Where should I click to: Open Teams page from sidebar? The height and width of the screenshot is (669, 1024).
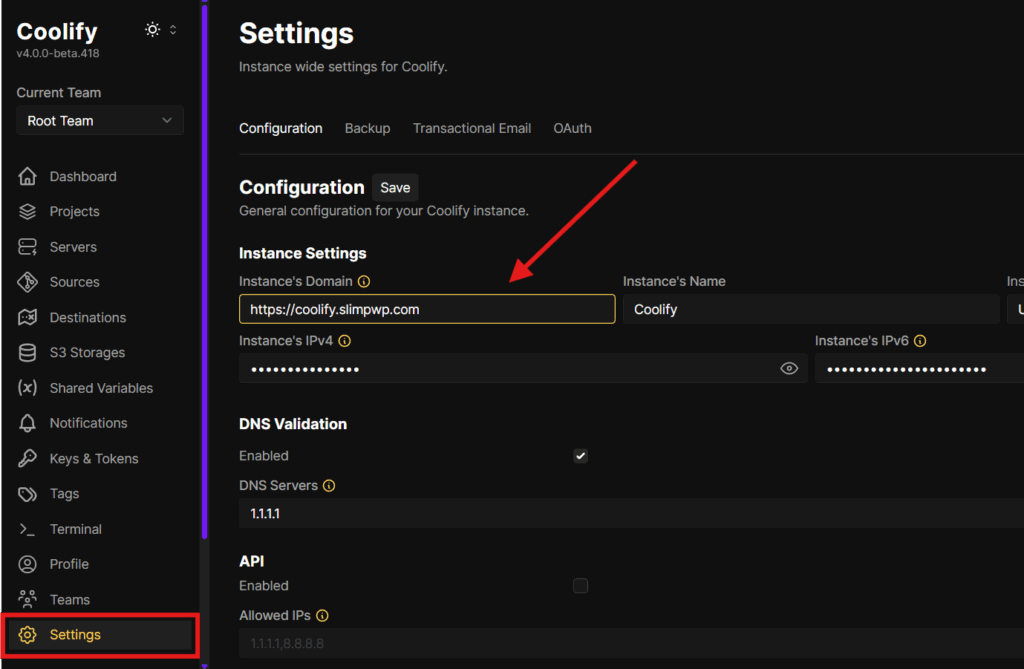(70, 600)
